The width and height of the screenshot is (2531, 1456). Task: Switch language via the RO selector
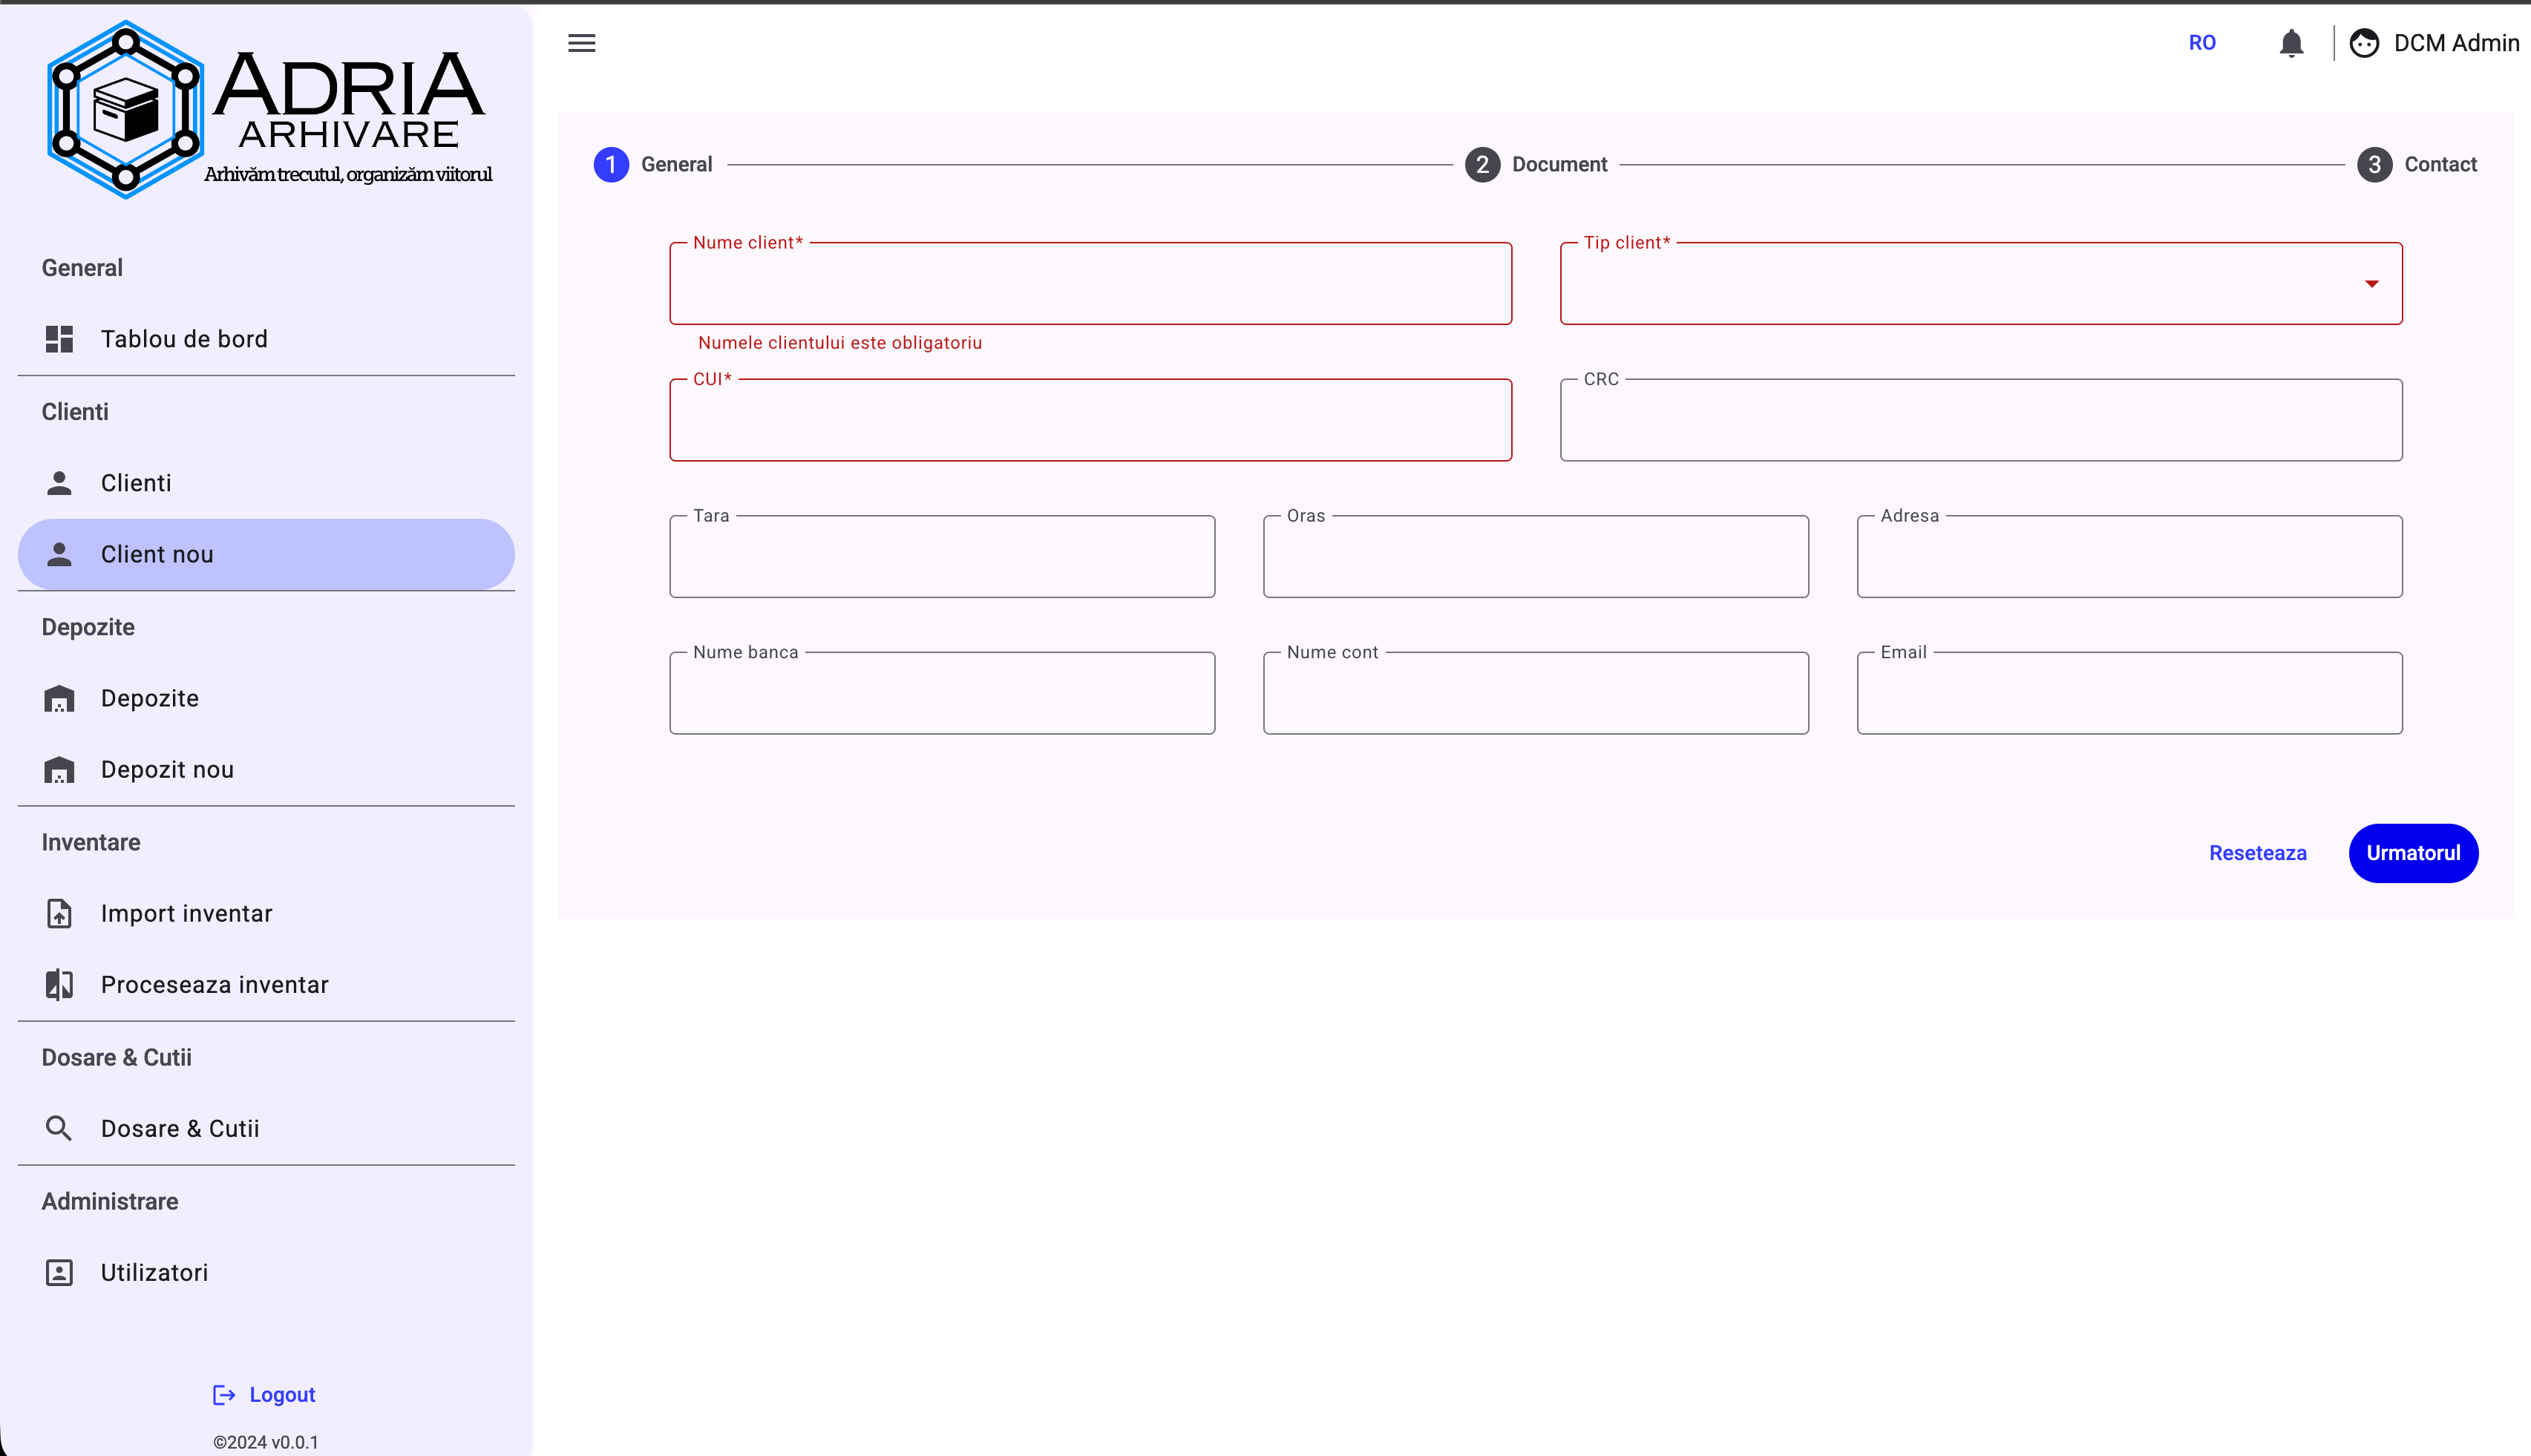(x=2202, y=43)
